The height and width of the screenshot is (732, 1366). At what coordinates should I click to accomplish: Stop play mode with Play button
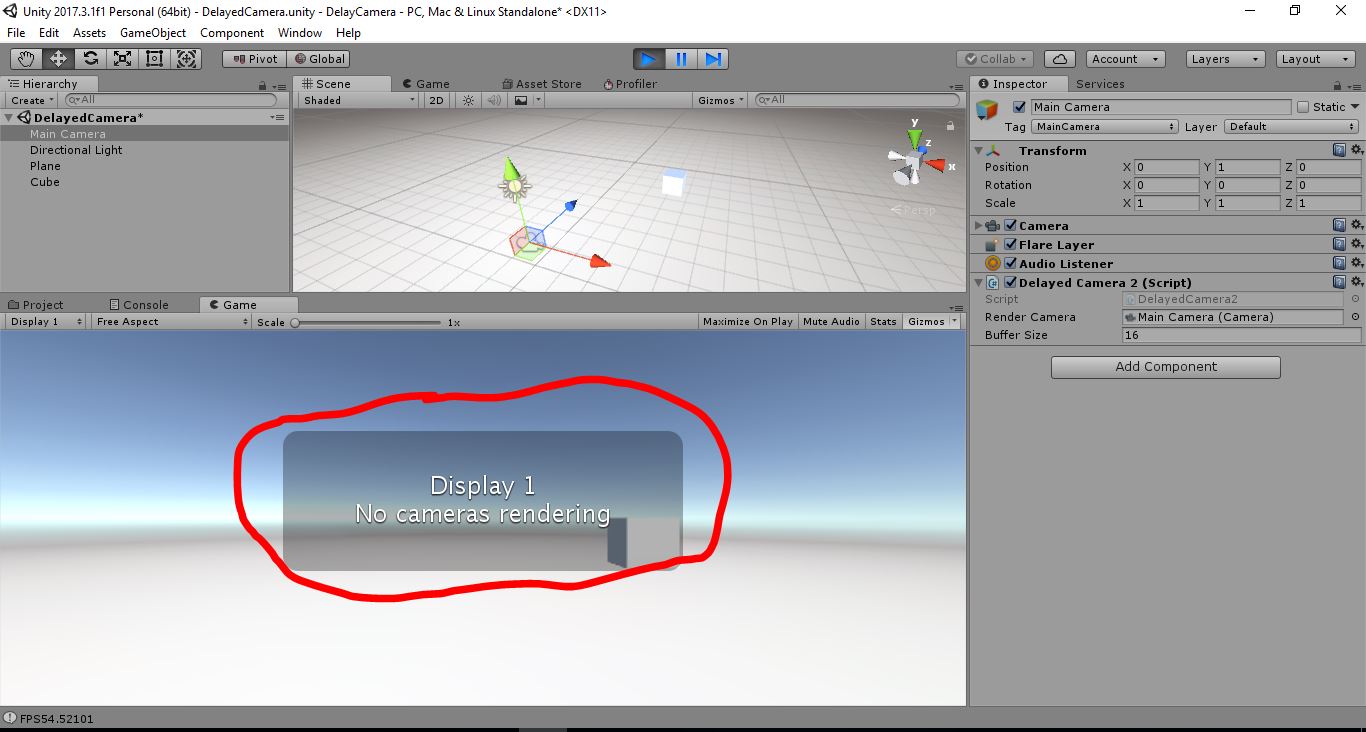click(x=649, y=59)
